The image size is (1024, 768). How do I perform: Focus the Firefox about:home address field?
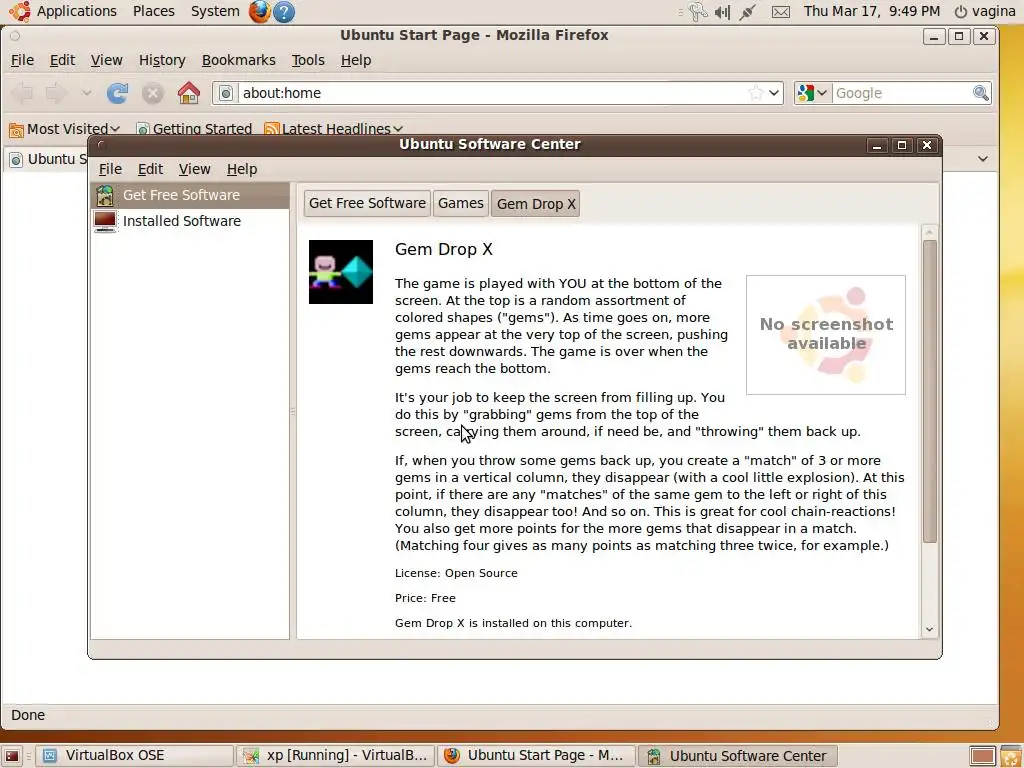pos(492,93)
